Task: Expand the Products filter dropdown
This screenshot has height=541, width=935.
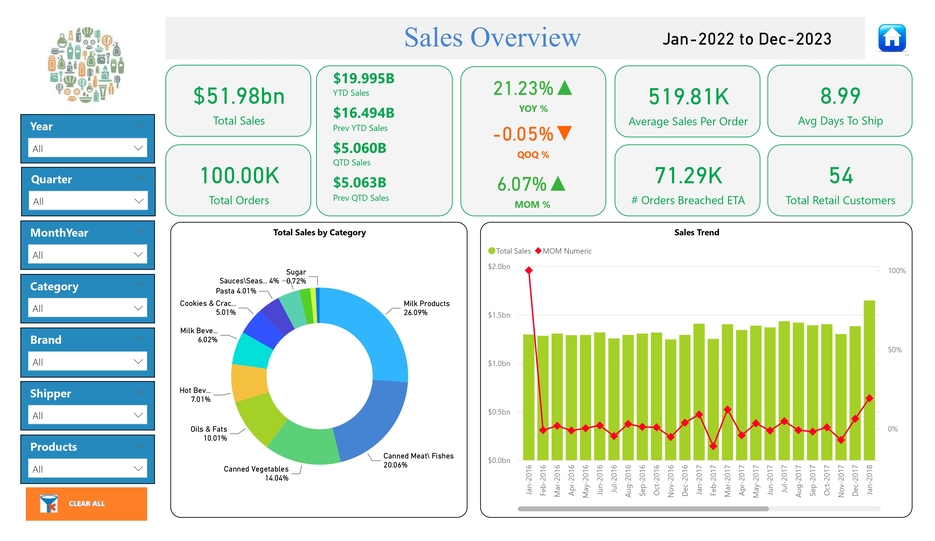Action: [x=88, y=469]
